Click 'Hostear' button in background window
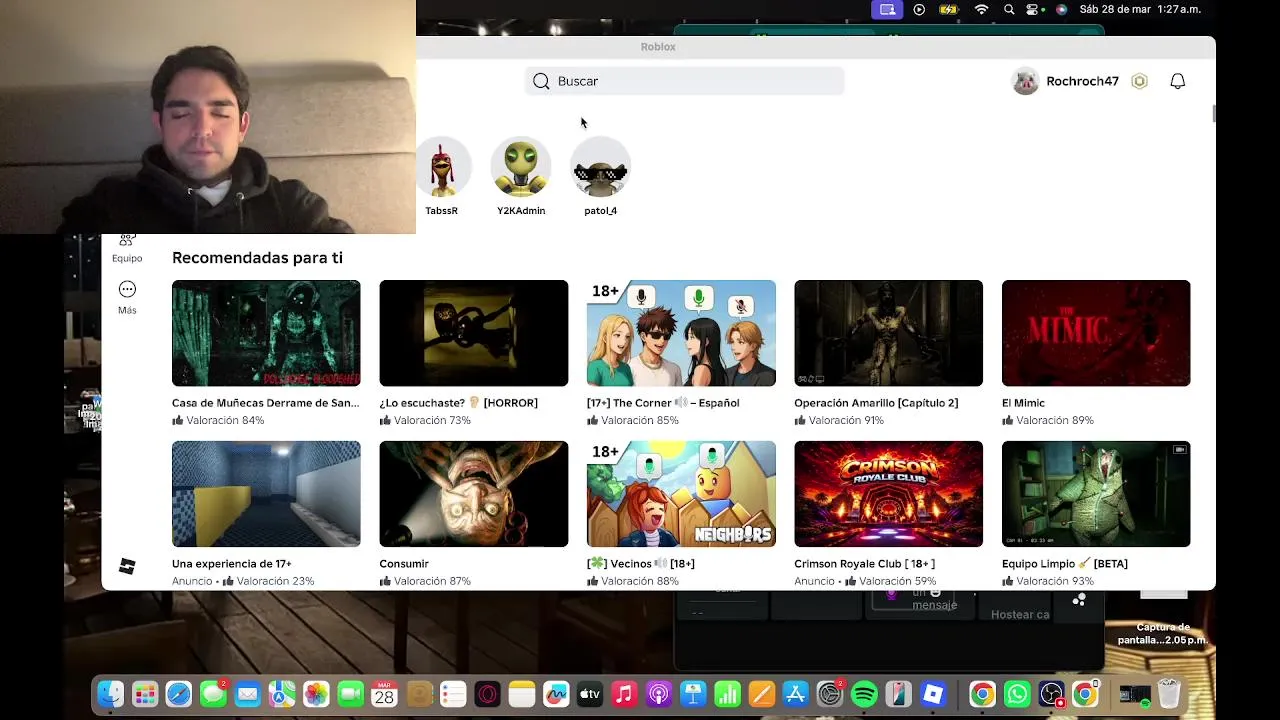Viewport: 1280px width, 720px height. (x=1020, y=614)
